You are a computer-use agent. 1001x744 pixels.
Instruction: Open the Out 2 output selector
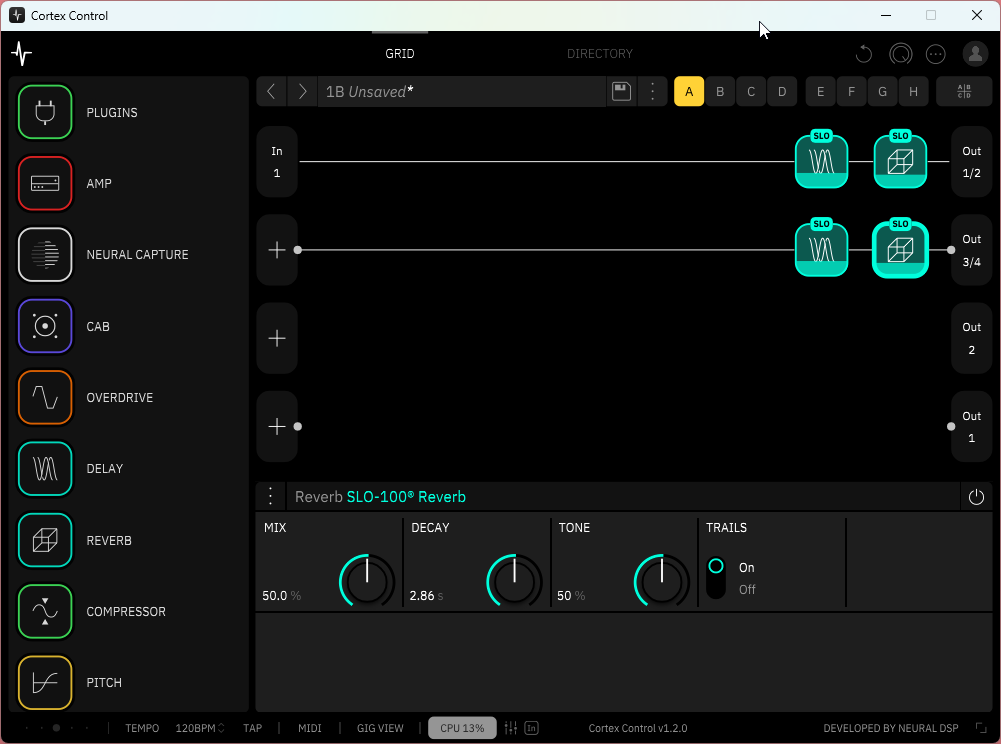(x=971, y=338)
